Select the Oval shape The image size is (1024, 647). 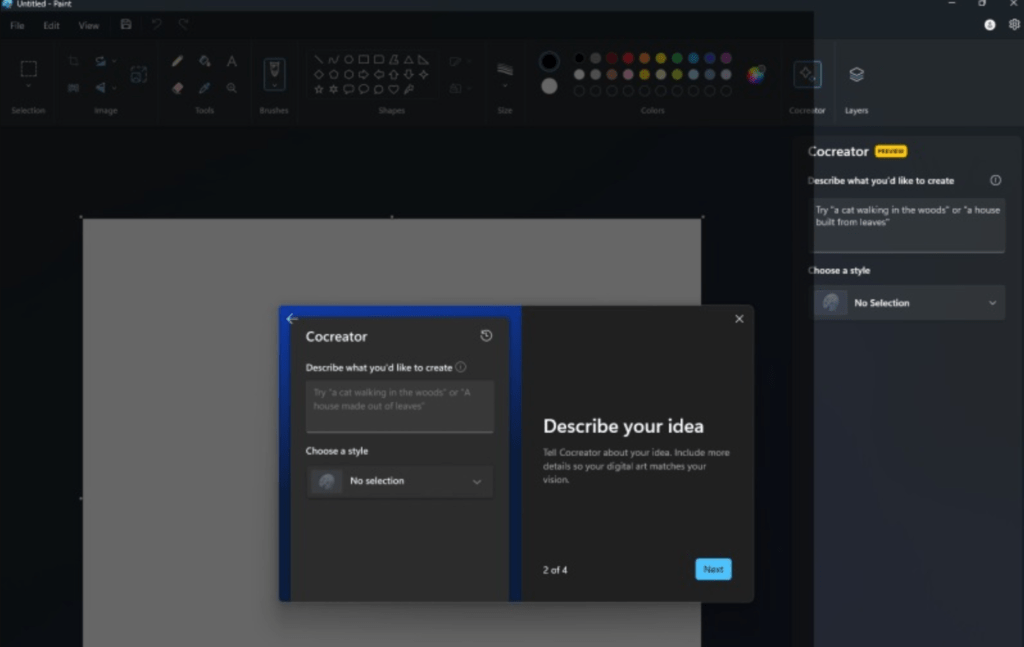[x=349, y=59]
